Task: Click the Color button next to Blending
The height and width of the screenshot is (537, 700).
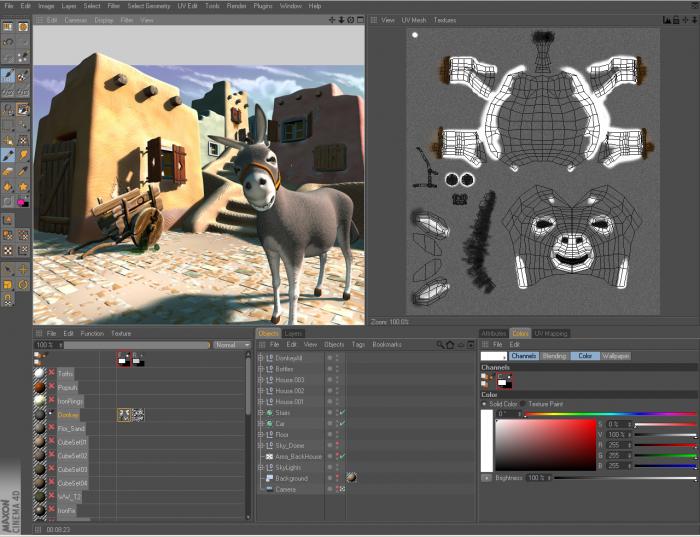Action: pyautogui.click(x=585, y=356)
